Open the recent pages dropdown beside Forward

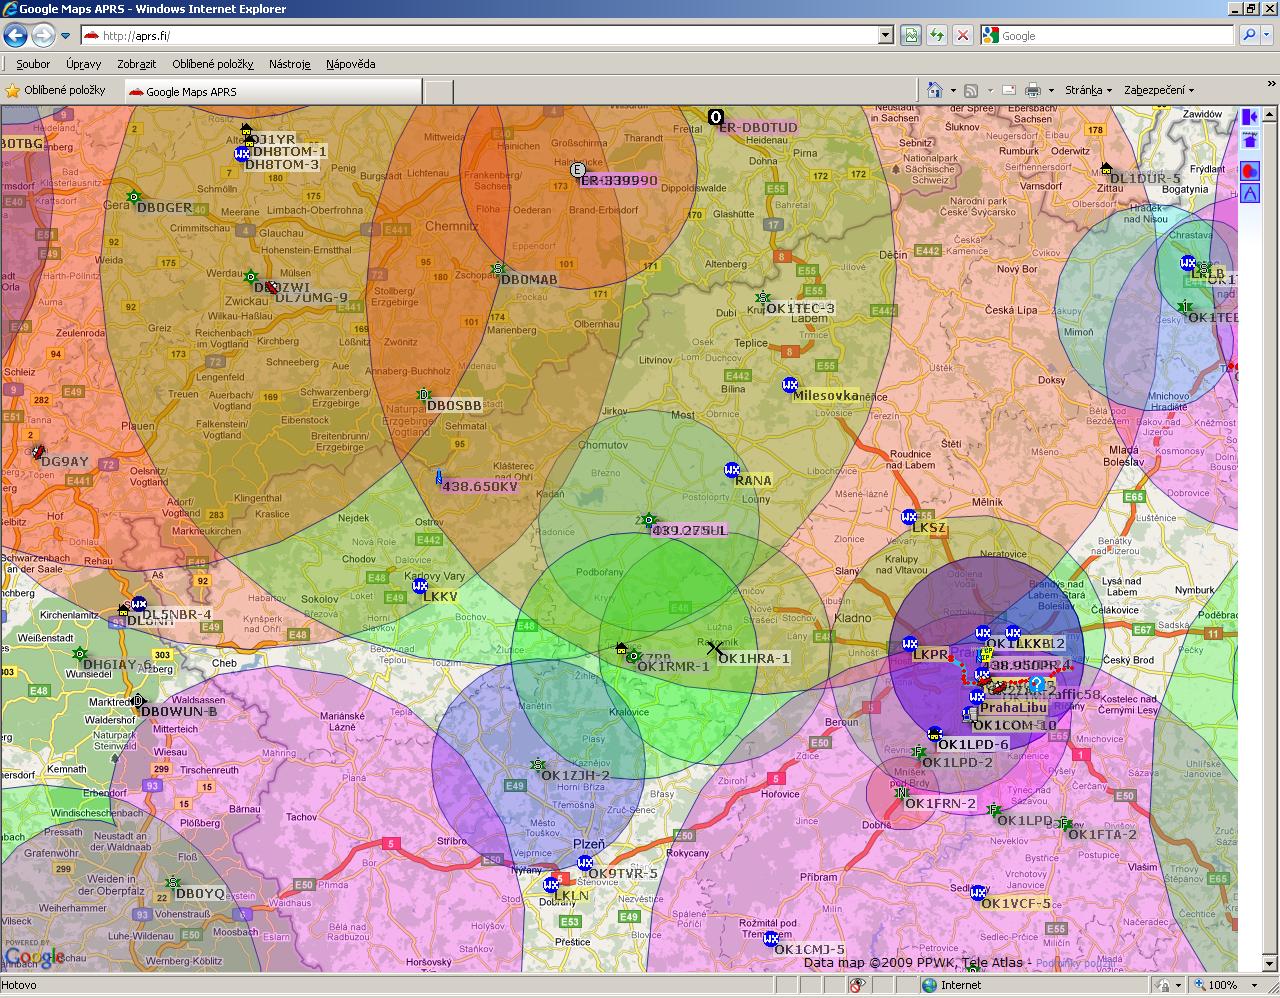point(65,36)
